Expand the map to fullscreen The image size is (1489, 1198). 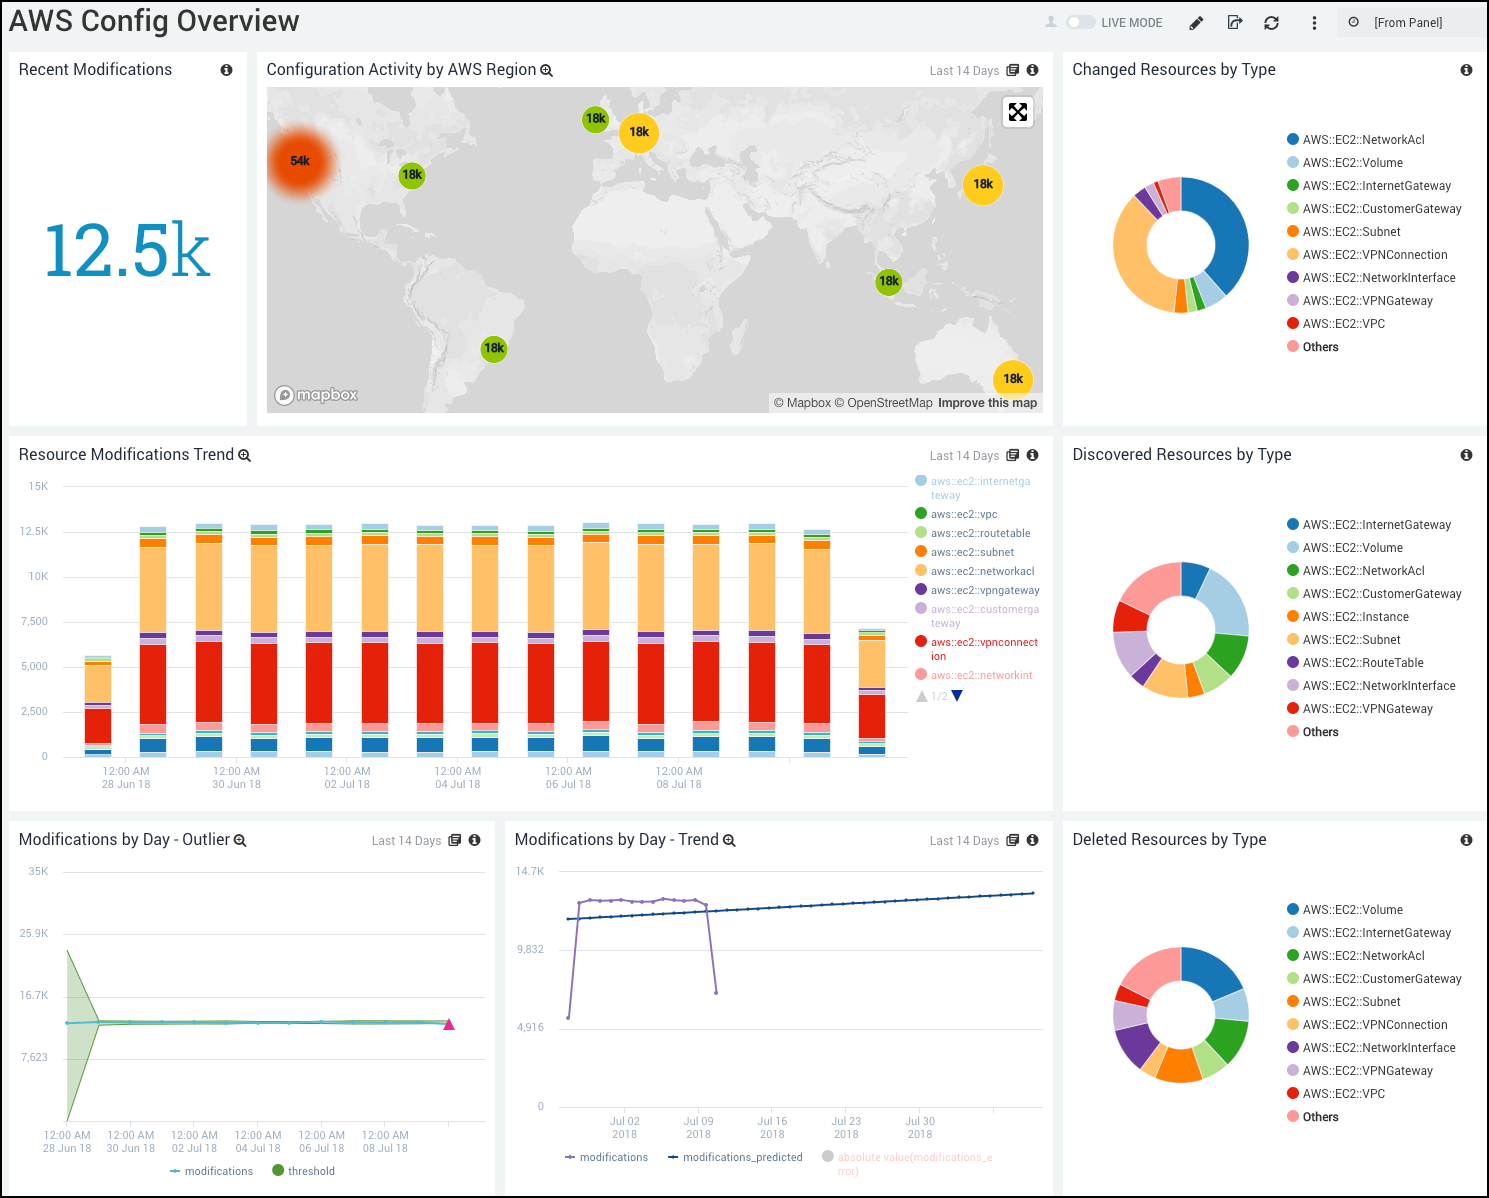tap(1017, 112)
